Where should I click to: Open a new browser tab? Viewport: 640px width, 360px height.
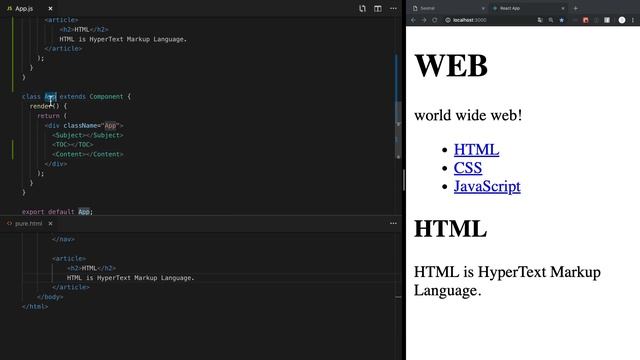576,8
